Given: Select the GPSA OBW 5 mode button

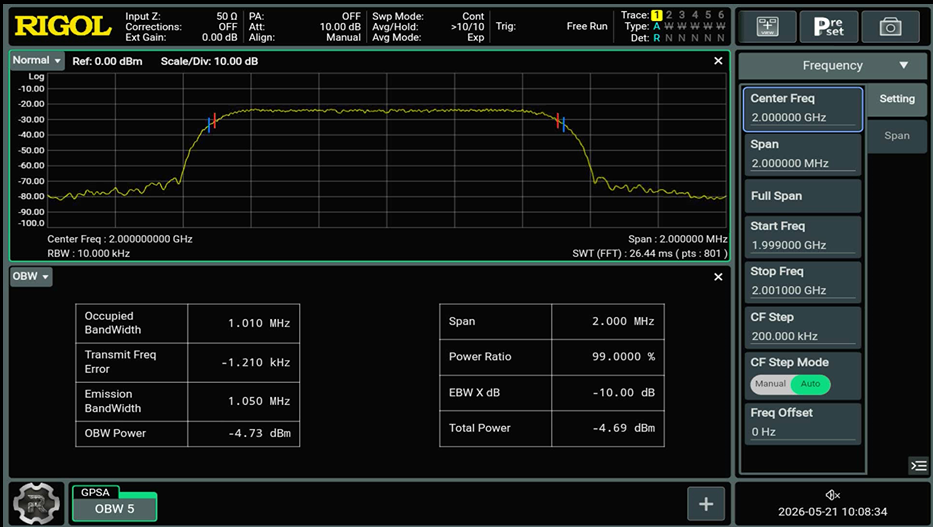Looking at the screenshot, I should click(x=114, y=504).
